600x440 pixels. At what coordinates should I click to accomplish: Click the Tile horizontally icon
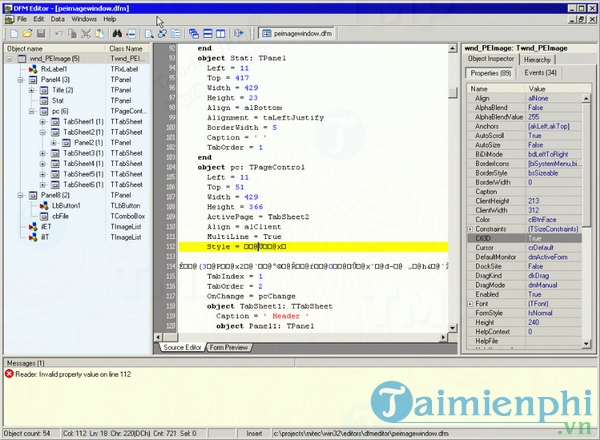click(207, 34)
